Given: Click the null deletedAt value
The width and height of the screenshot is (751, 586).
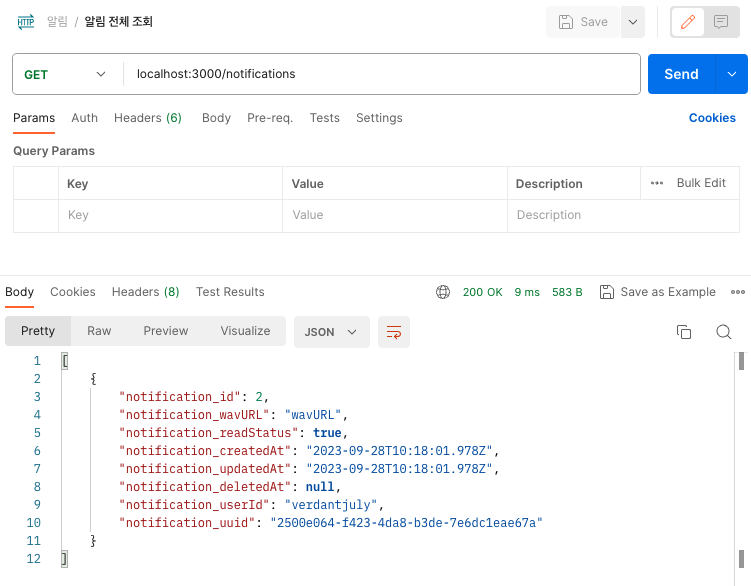Looking at the screenshot, I should coord(320,487).
